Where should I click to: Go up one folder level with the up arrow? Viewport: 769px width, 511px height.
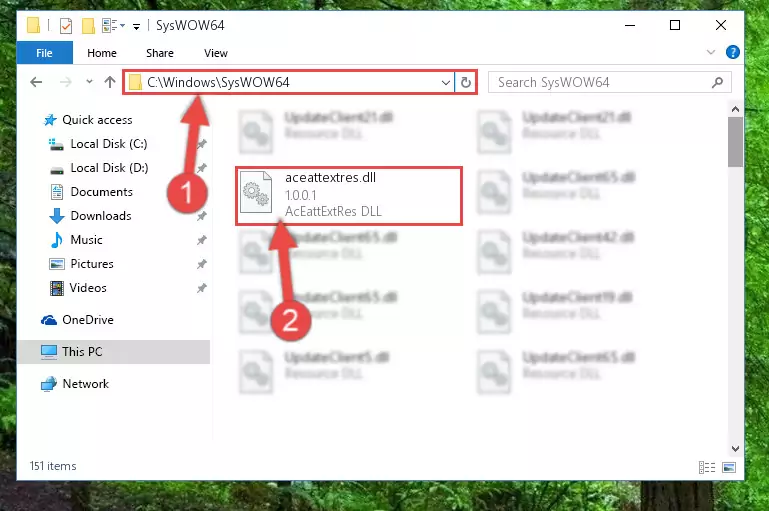click(x=110, y=82)
